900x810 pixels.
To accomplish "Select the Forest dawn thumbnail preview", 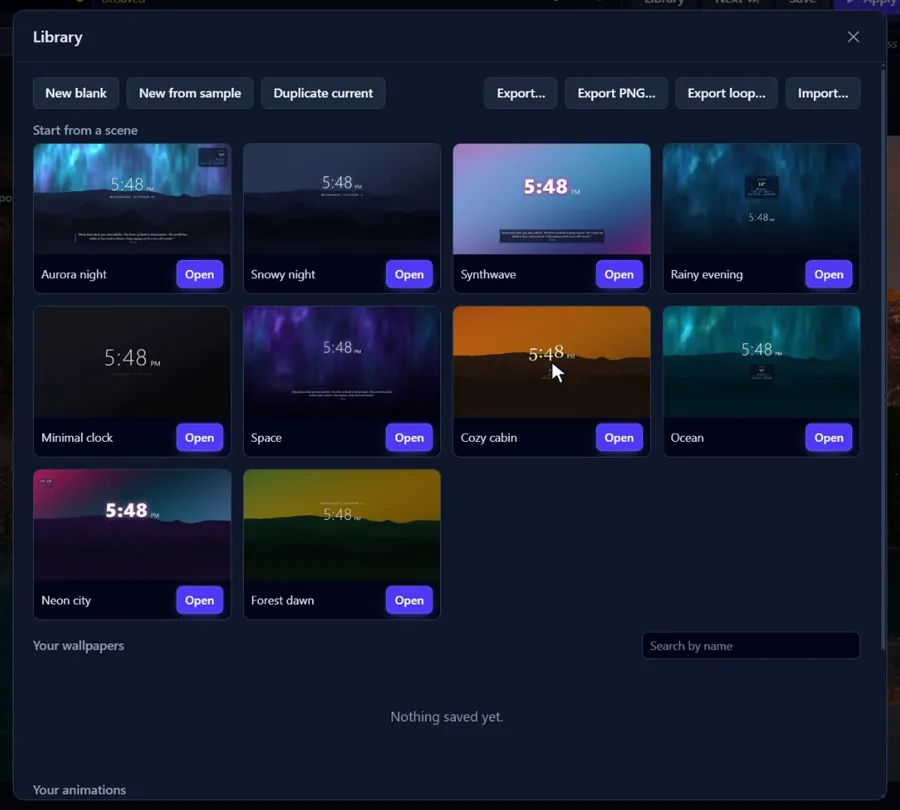I will (342, 525).
